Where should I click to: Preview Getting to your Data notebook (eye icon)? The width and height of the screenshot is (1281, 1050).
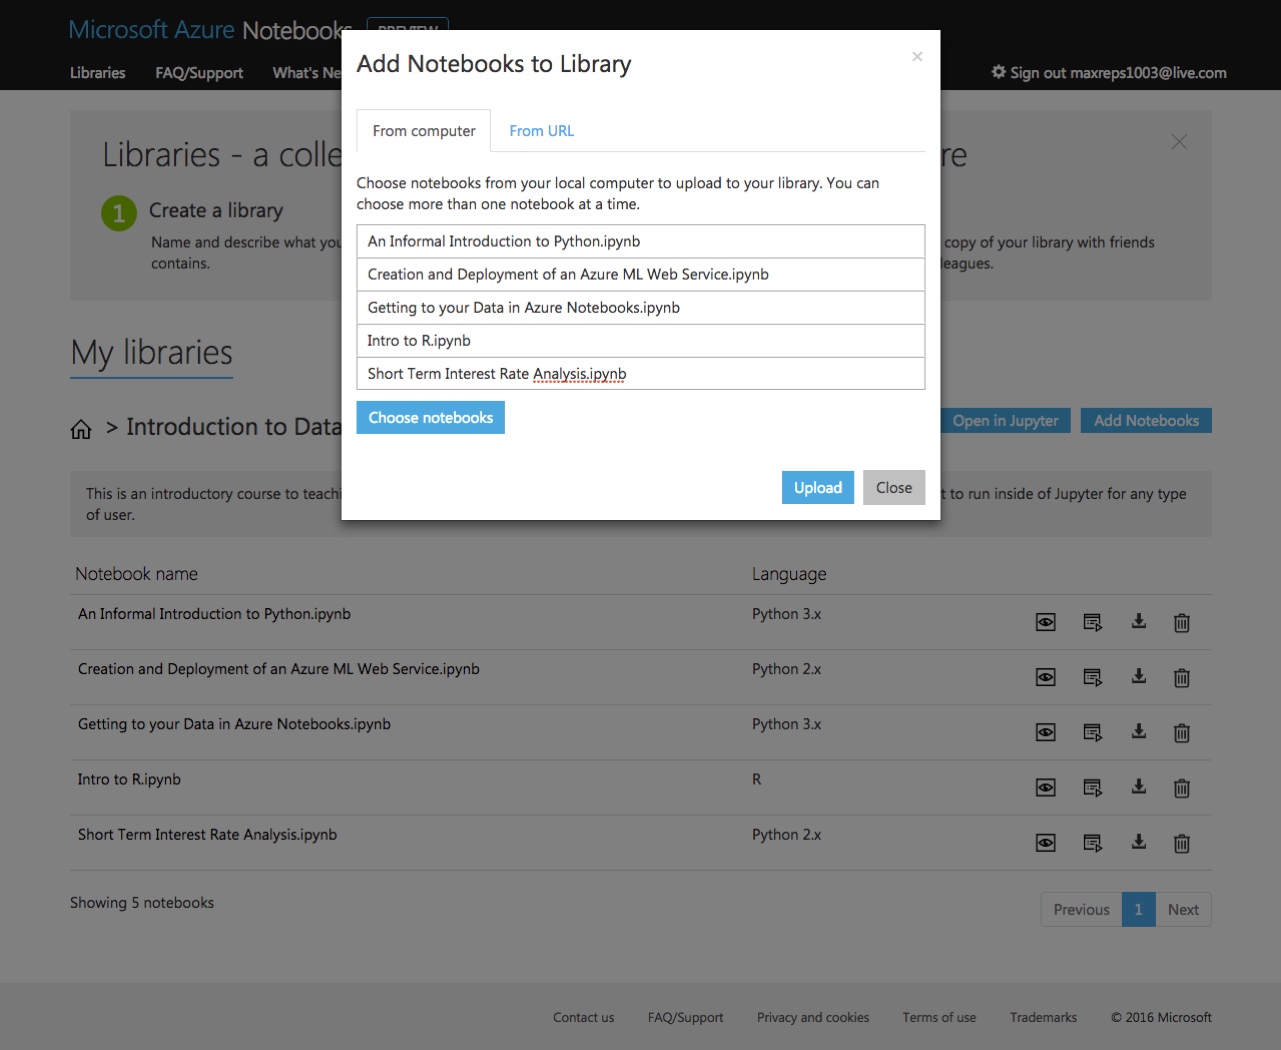tap(1045, 733)
